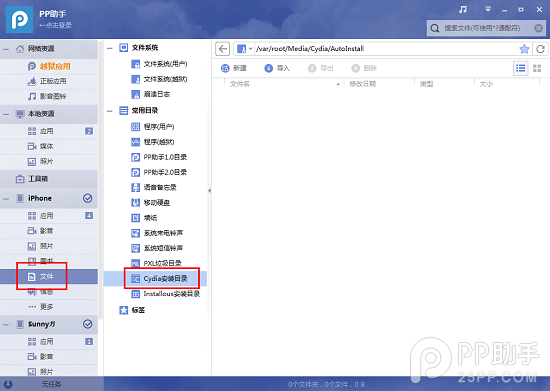Click the 导出 export button
550x391 pixels.
(x=321, y=68)
